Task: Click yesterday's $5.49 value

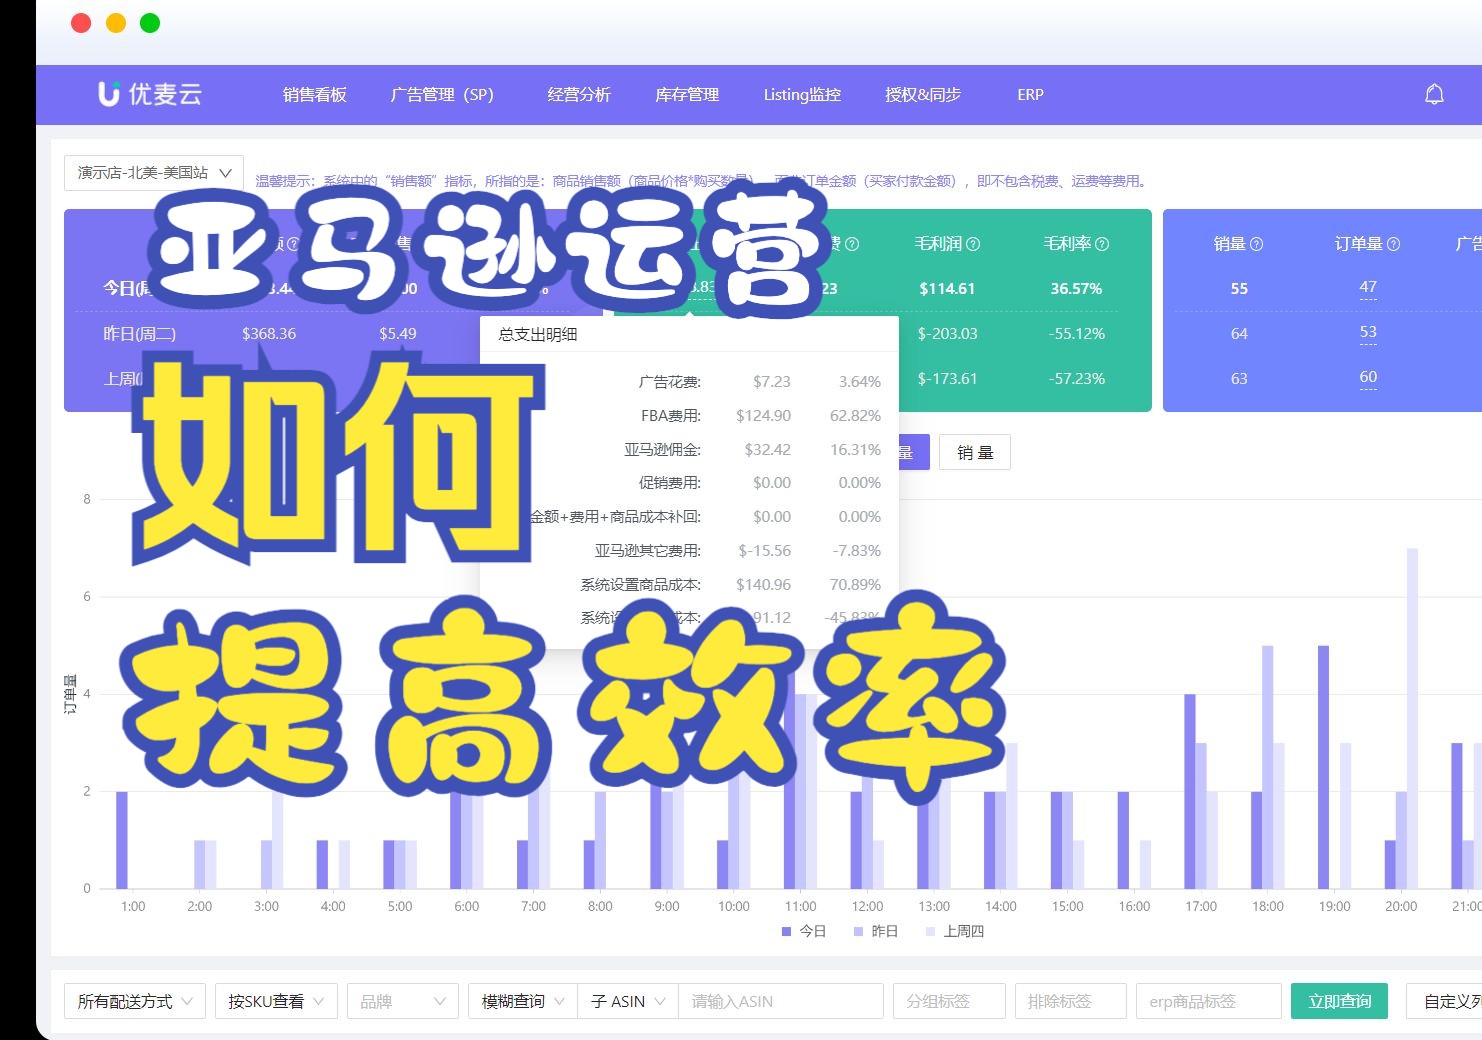Action: (x=398, y=334)
